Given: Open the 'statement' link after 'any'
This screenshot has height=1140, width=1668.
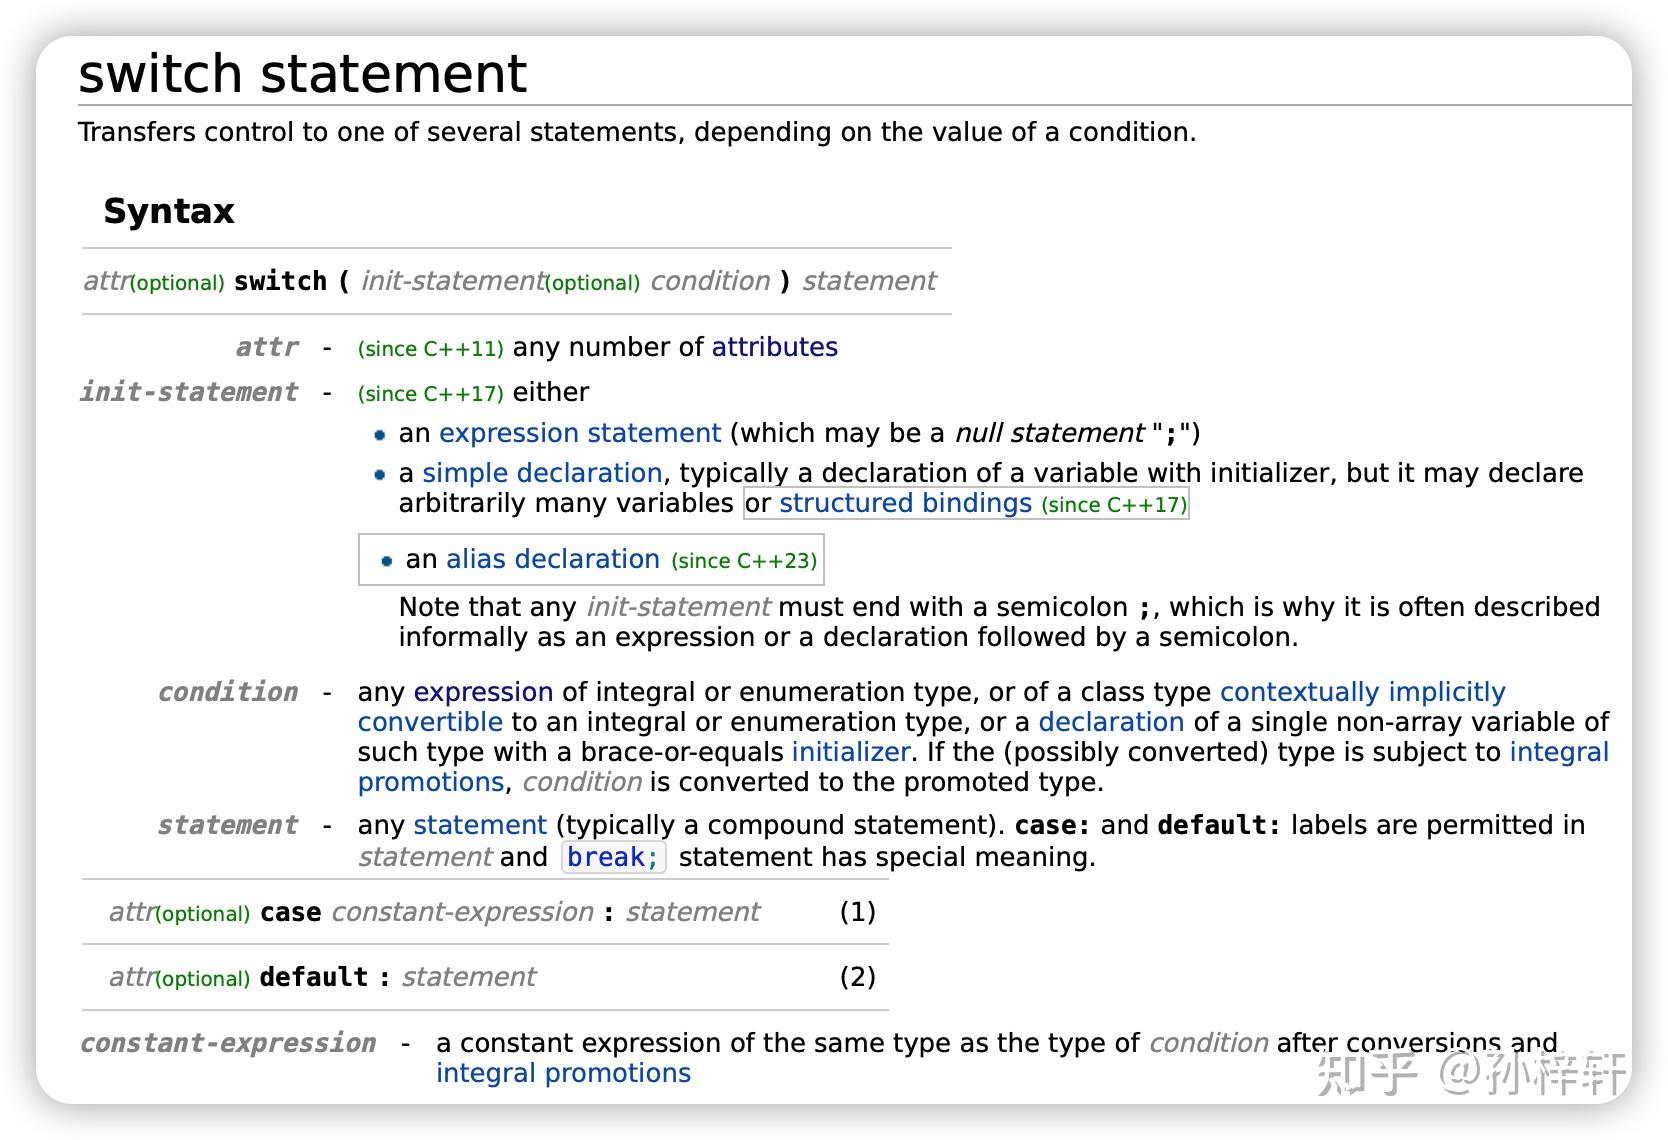Looking at the screenshot, I should click(480, 825).
